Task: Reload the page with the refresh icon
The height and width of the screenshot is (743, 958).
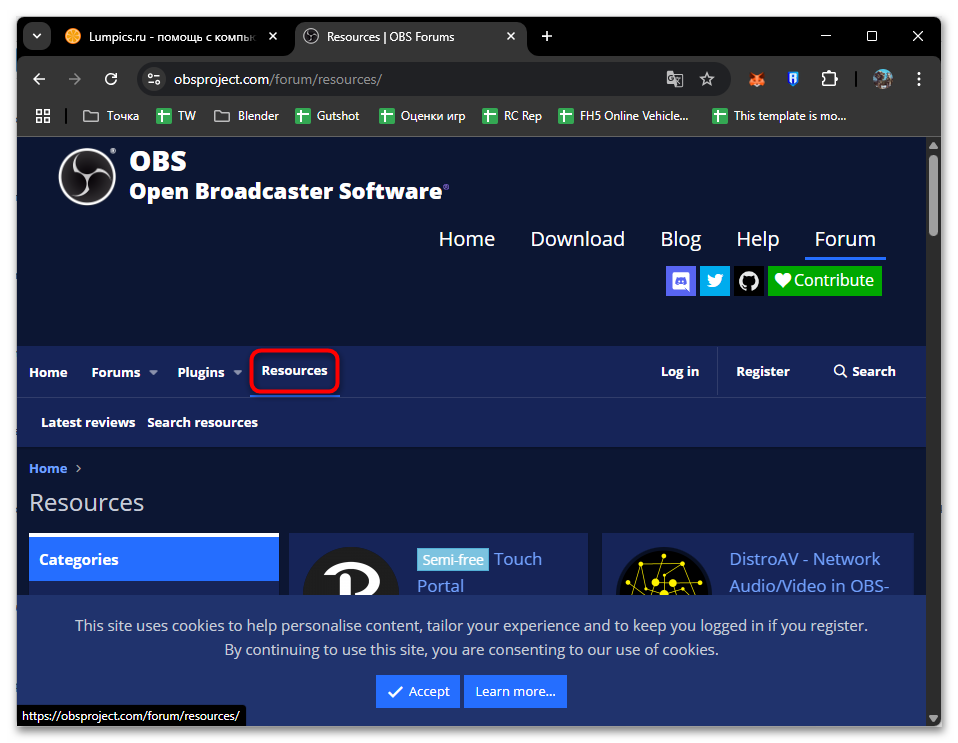Action: (x=111, y=79)
